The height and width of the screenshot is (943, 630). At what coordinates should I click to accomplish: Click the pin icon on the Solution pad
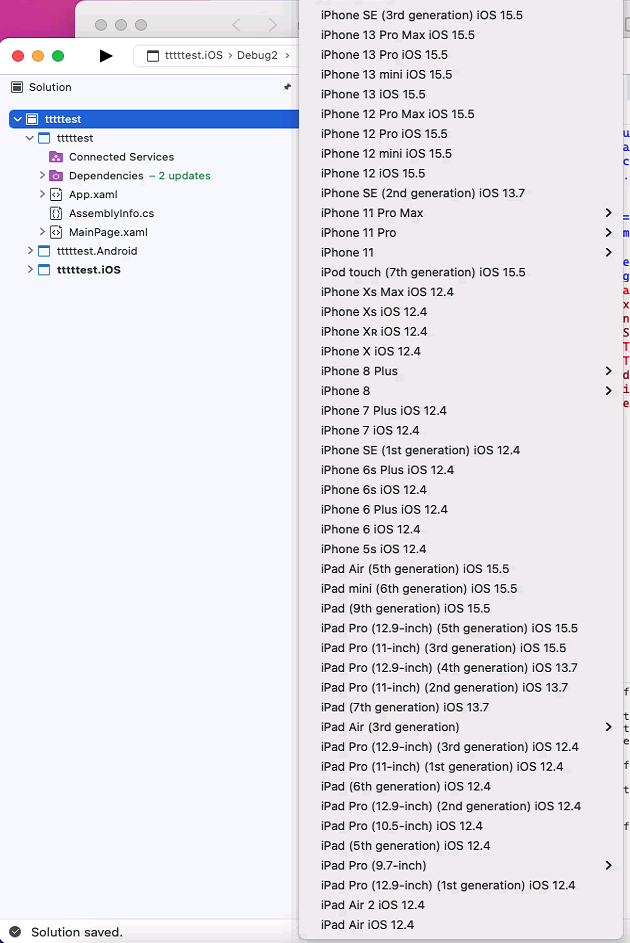[x=290, y=87]
